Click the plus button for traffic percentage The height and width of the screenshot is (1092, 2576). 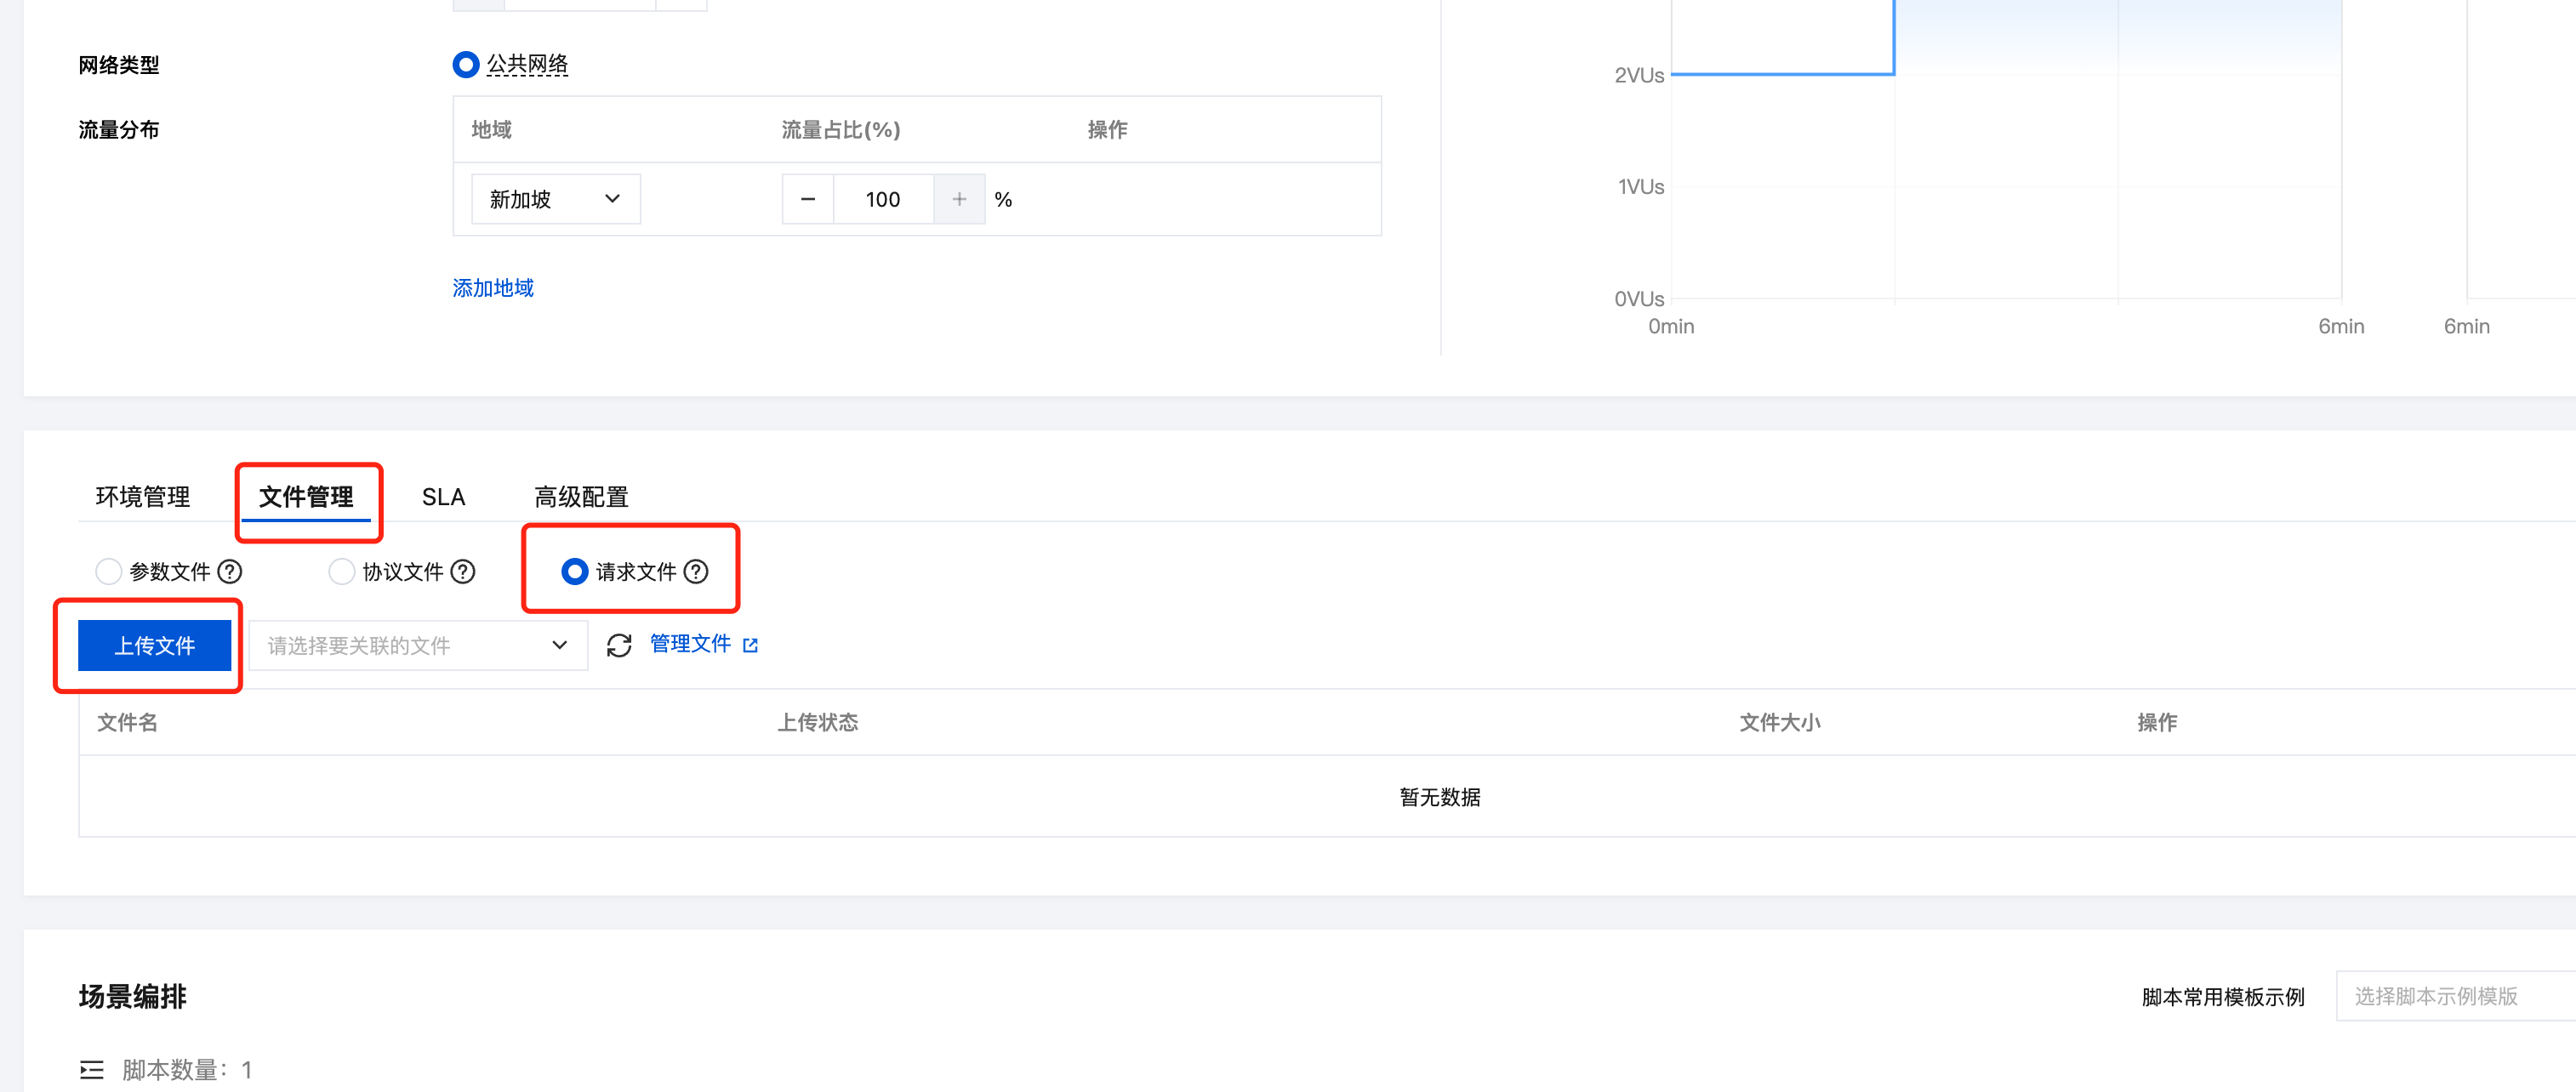tap(959, 199)
